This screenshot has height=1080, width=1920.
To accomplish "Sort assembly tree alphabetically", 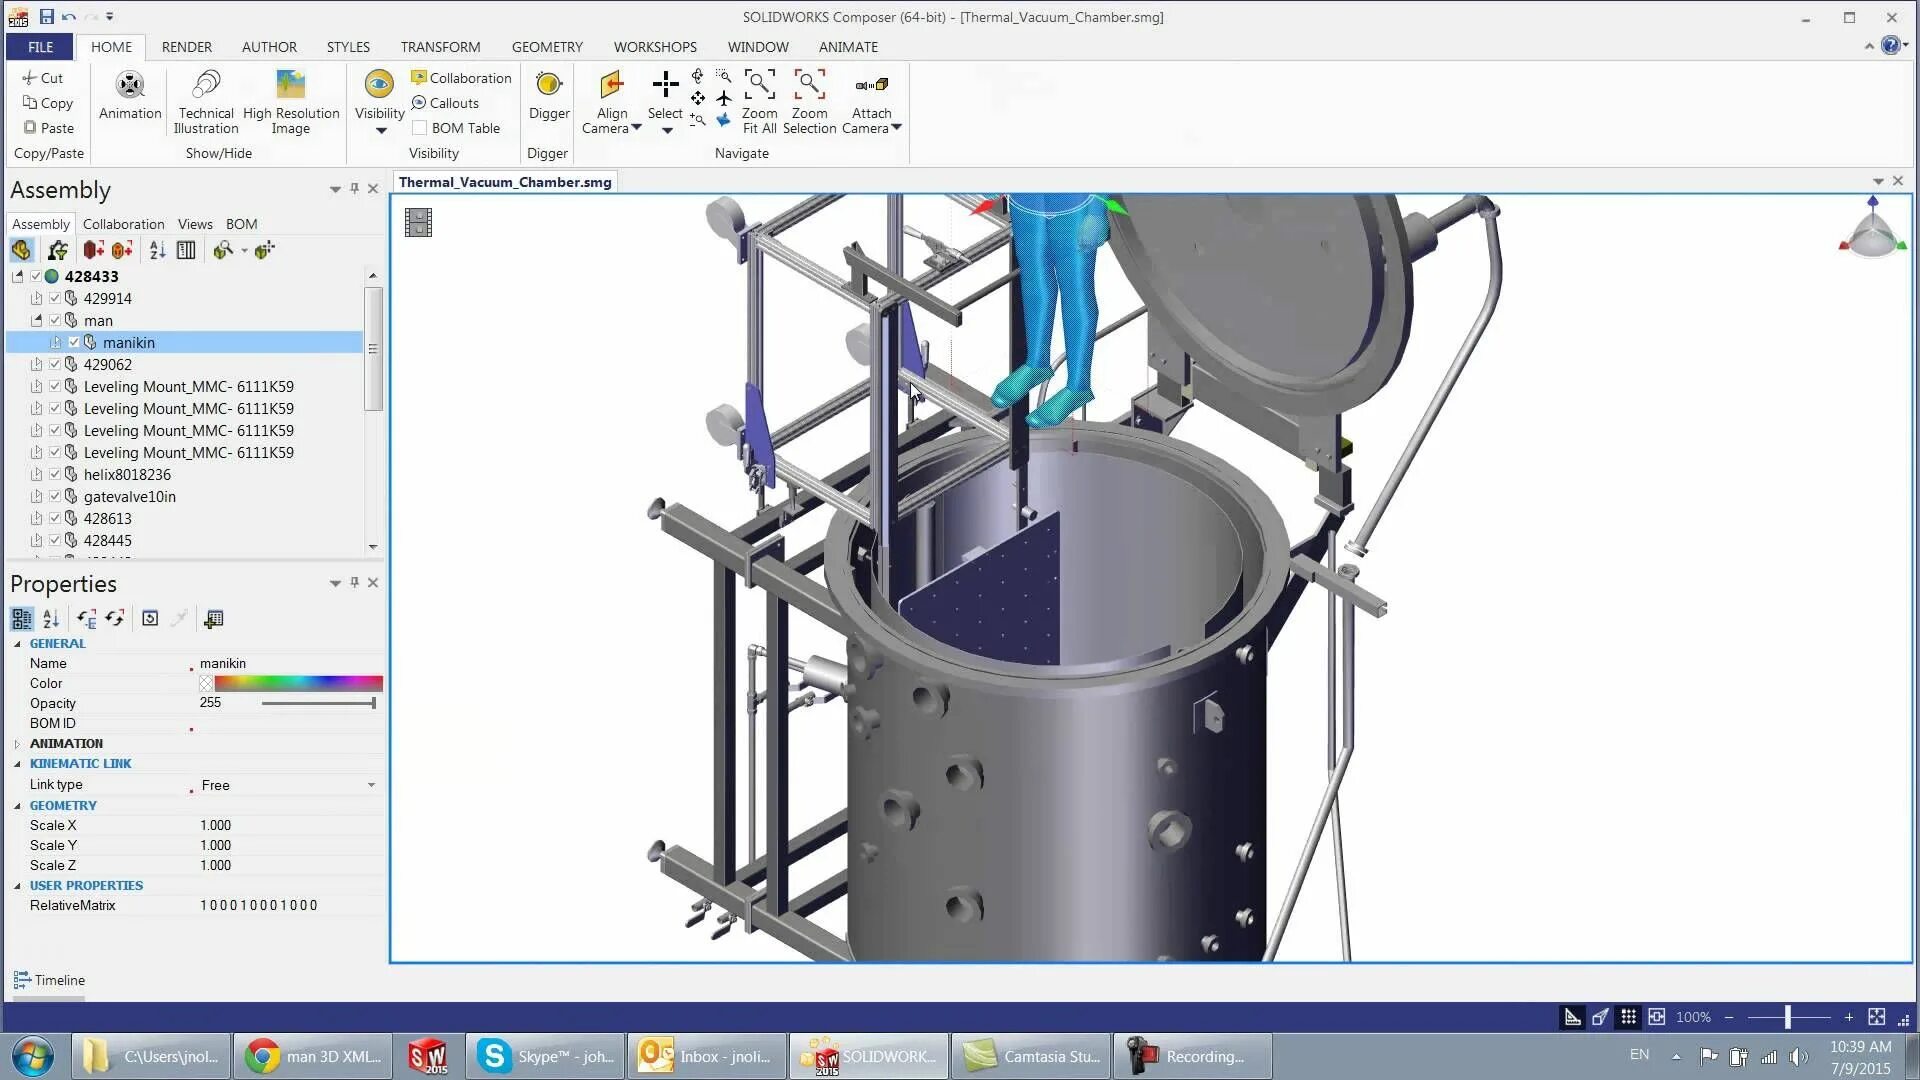I will tap(157, 250).
